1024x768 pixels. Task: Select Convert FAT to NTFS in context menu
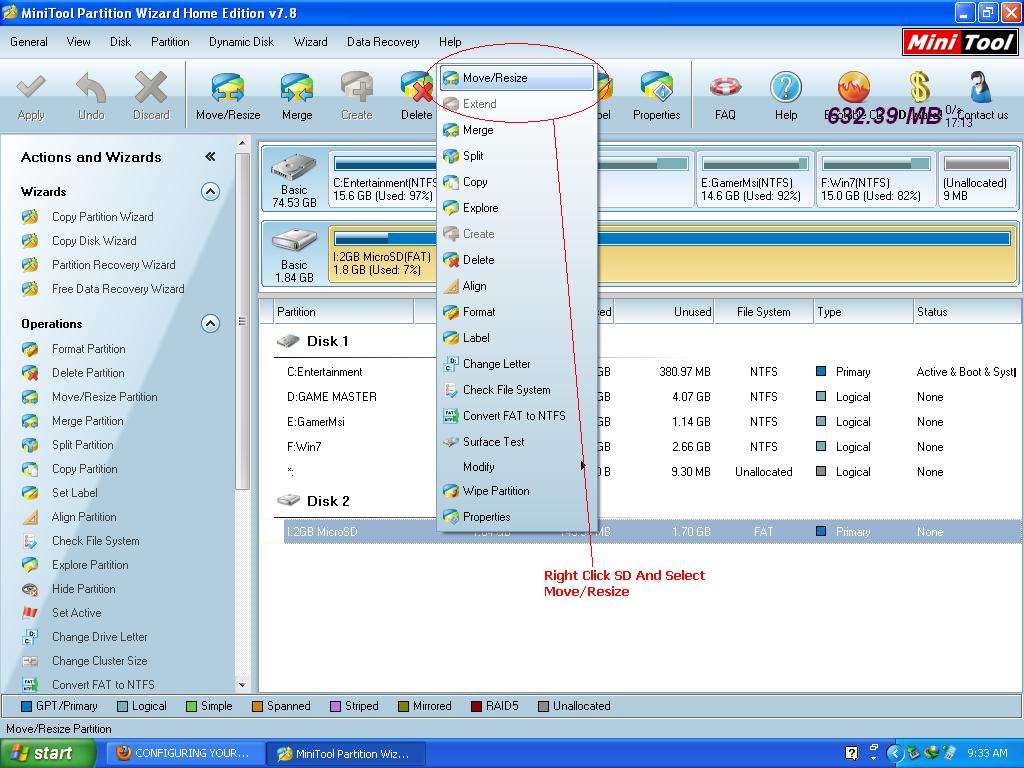(517, 416)
